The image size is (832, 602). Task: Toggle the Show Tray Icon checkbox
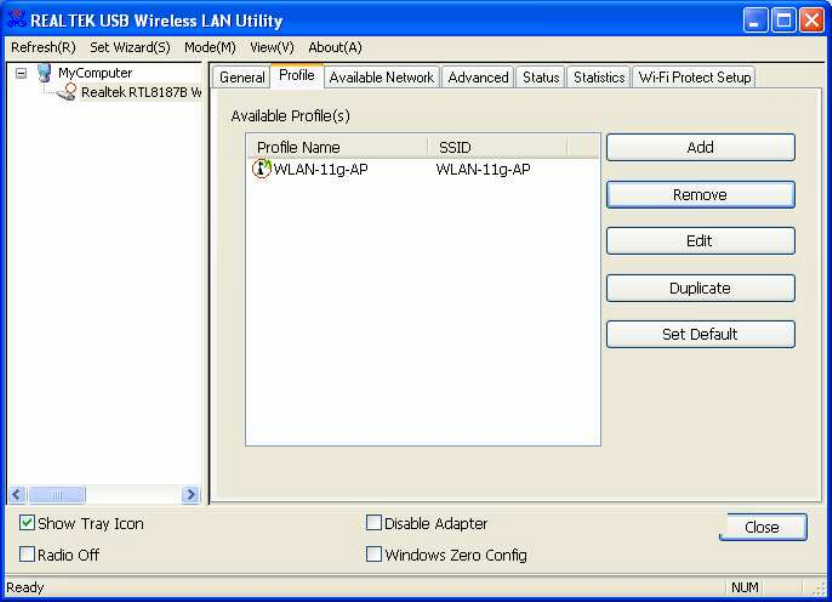[x=27, y=523]
